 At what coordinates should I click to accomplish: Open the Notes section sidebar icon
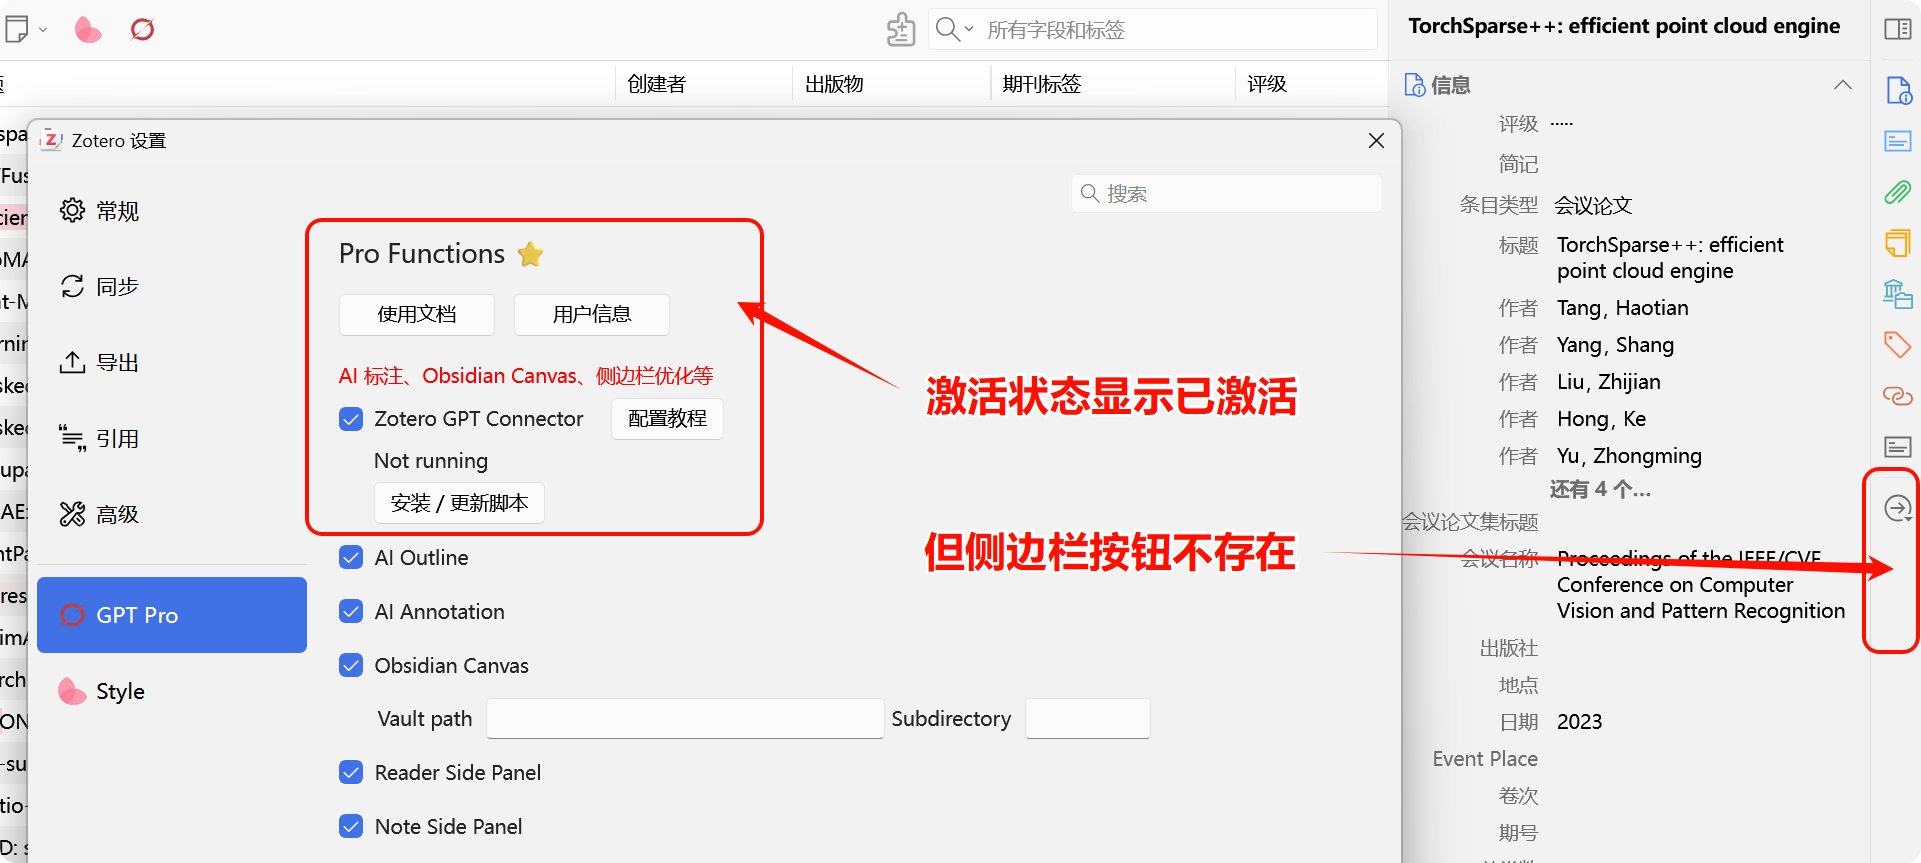click(x=1897, y=243)
